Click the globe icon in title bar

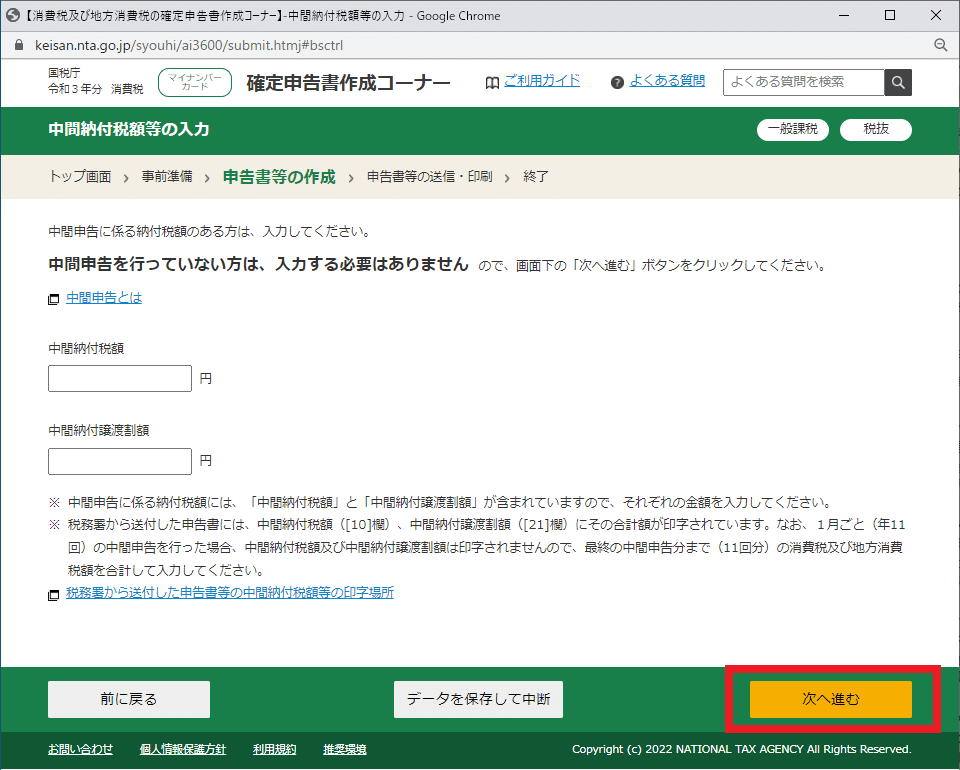coord(12,15)
